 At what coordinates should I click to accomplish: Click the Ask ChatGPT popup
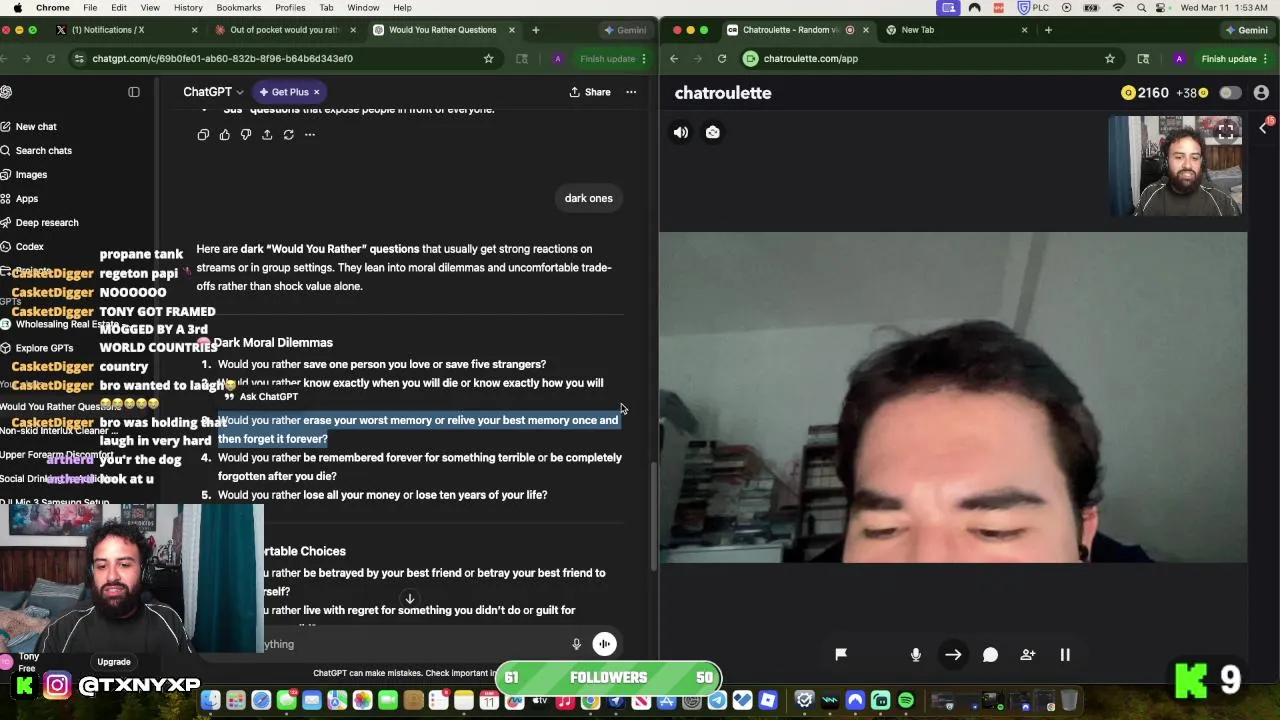(x=262, y=397)
